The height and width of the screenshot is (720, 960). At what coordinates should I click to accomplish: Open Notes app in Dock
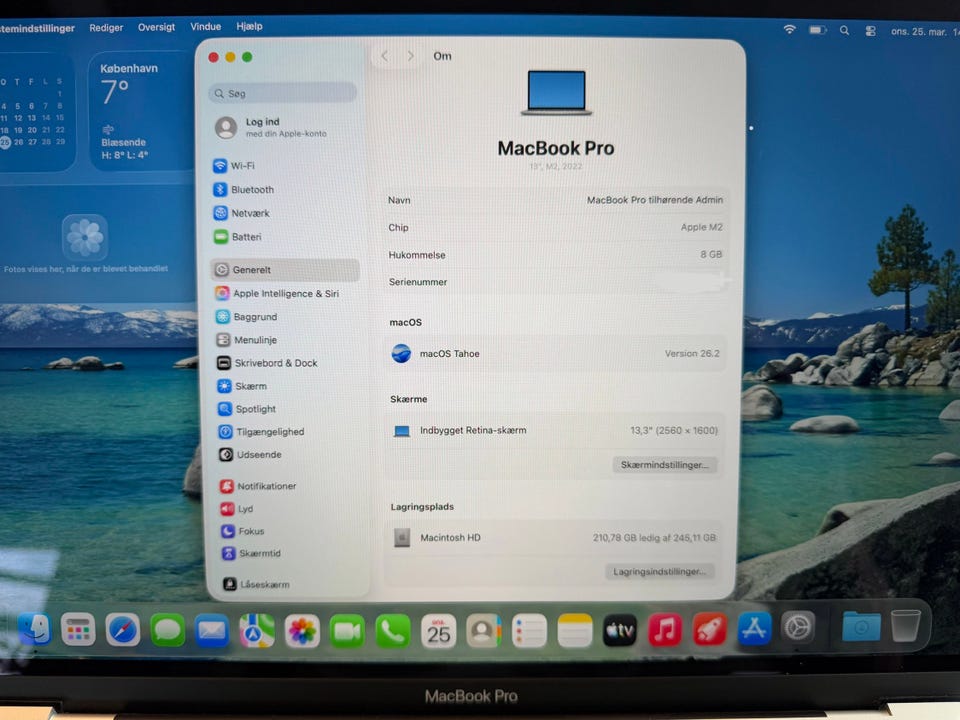point(575,631)
